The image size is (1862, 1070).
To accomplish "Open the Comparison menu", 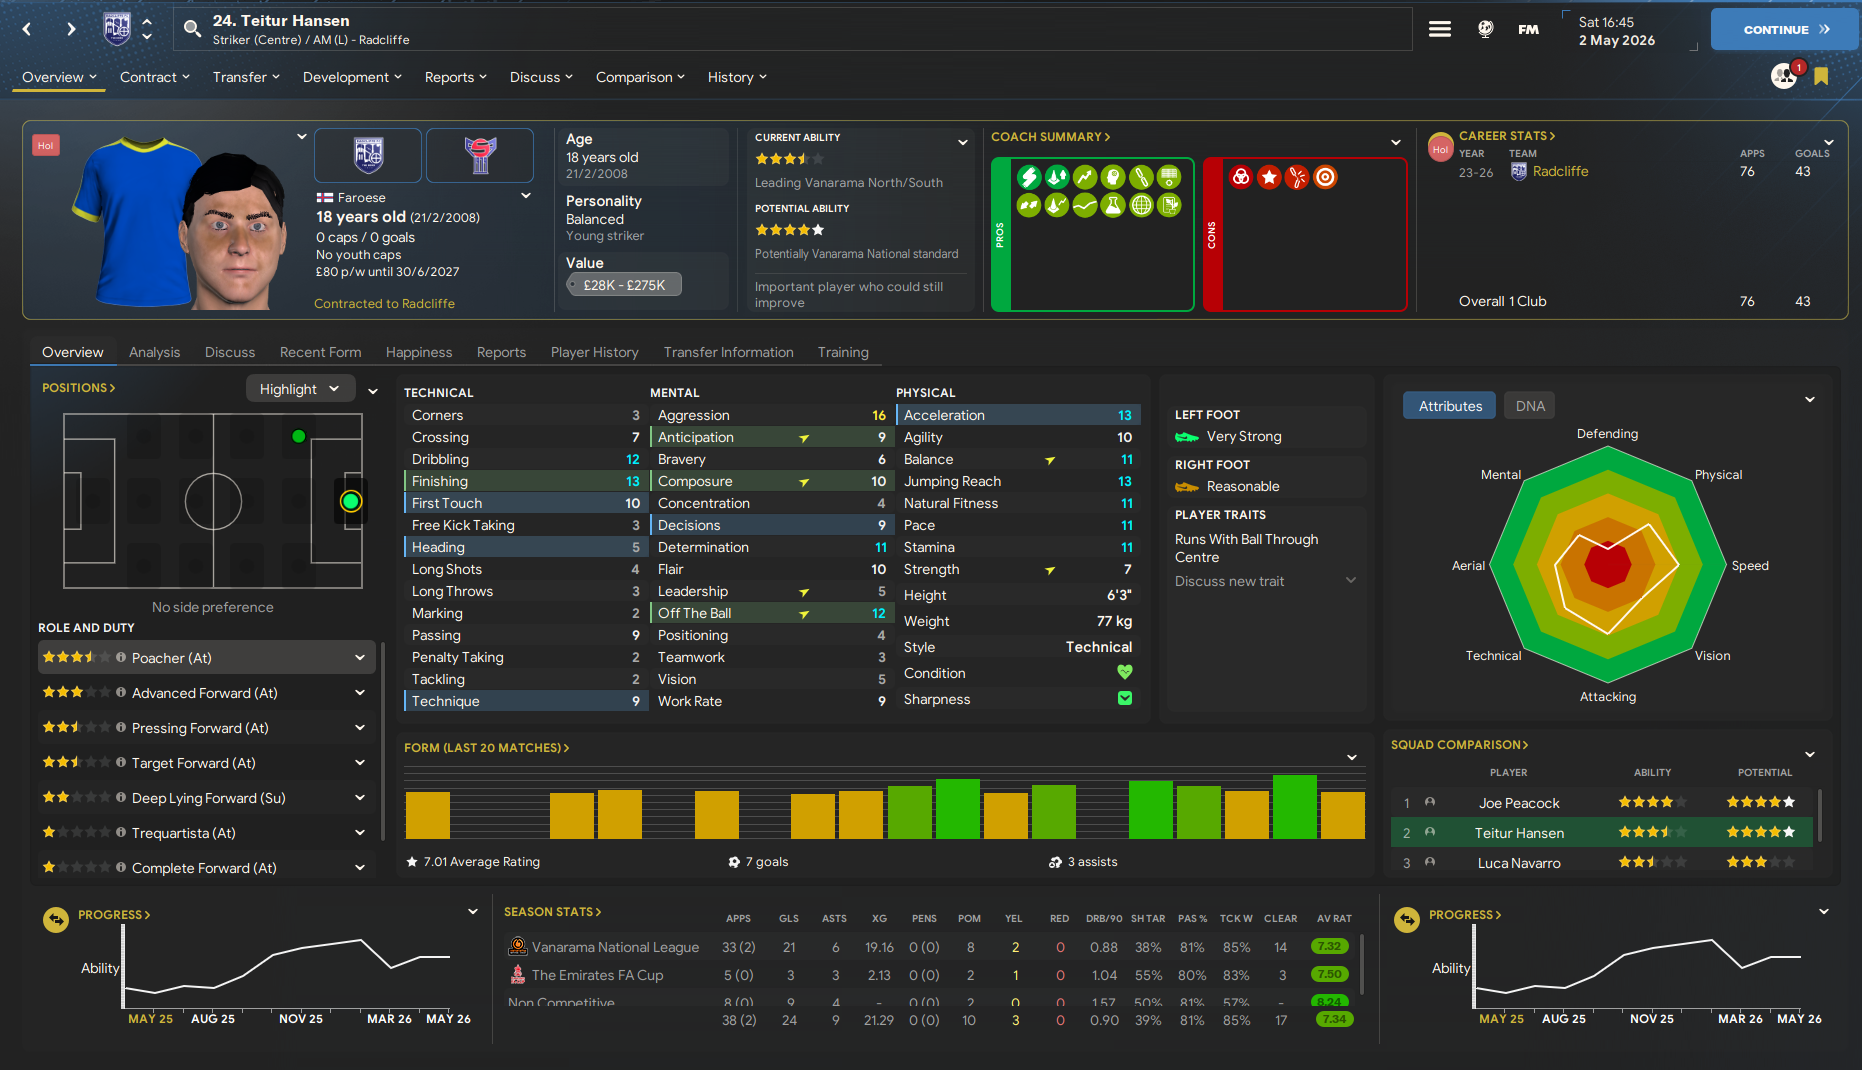I will point(640,77).
